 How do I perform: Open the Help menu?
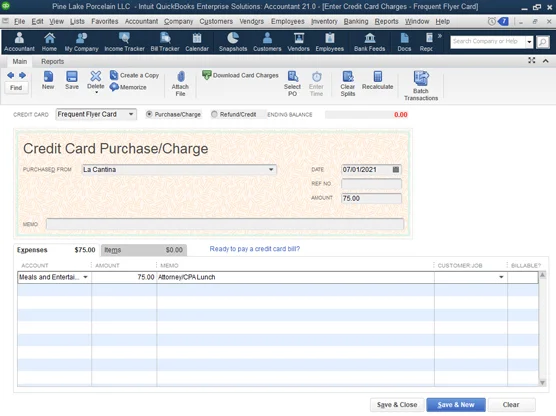pyautogui.click(x=443, y=21)
